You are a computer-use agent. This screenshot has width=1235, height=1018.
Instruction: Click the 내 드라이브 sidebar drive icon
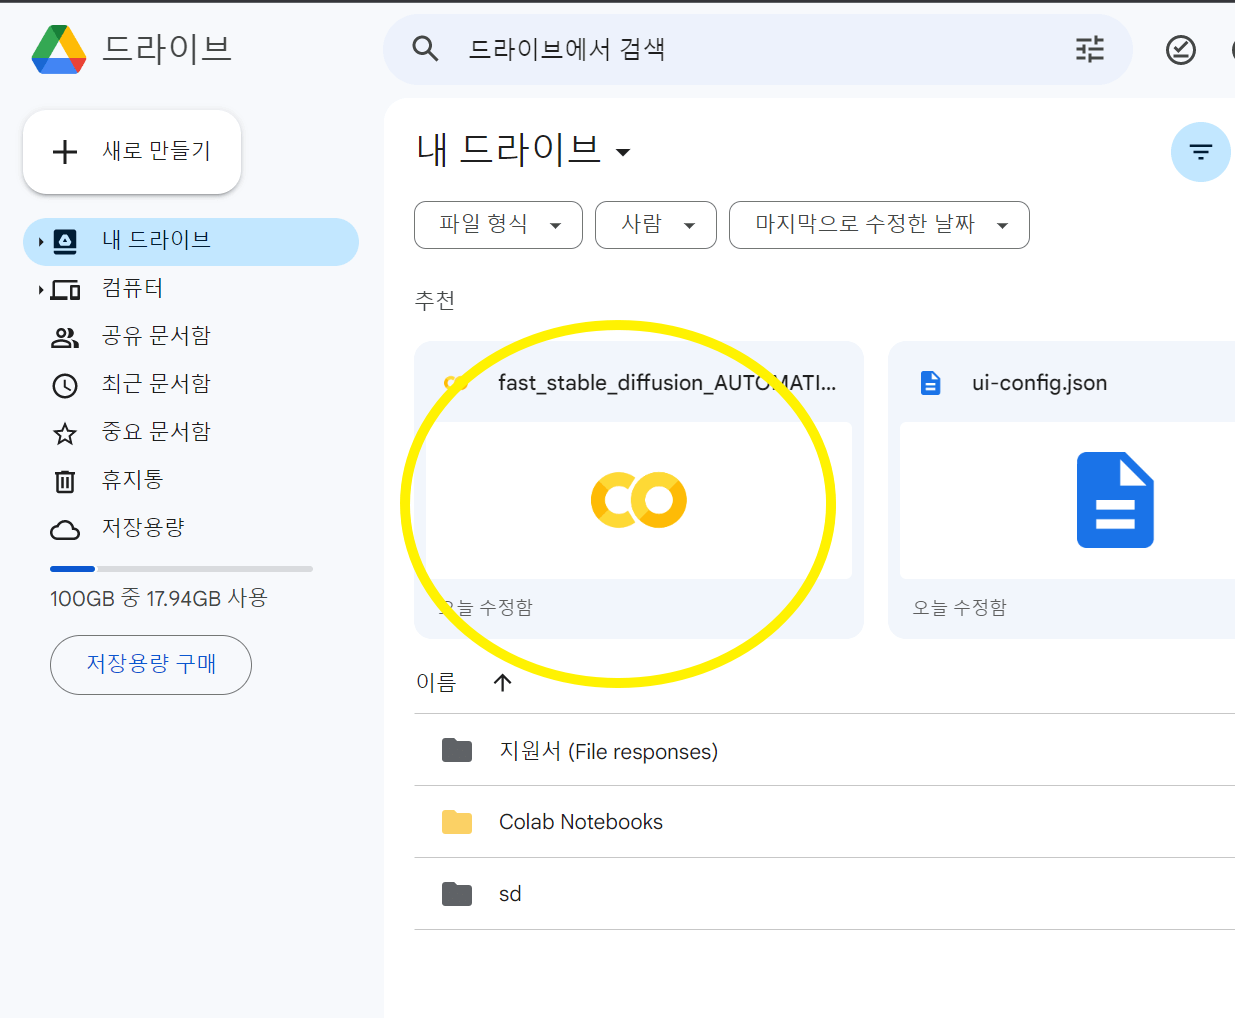[x=65, y=241]
